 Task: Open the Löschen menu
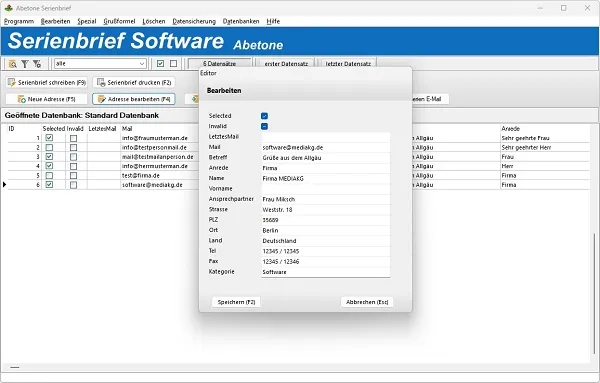[x=154, y=21]
